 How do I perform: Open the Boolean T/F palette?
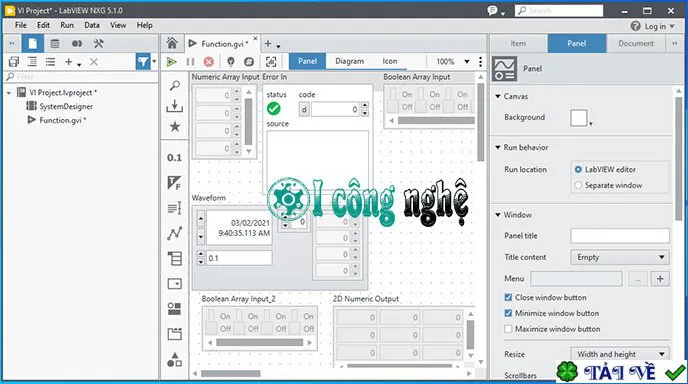coord(174,183)
